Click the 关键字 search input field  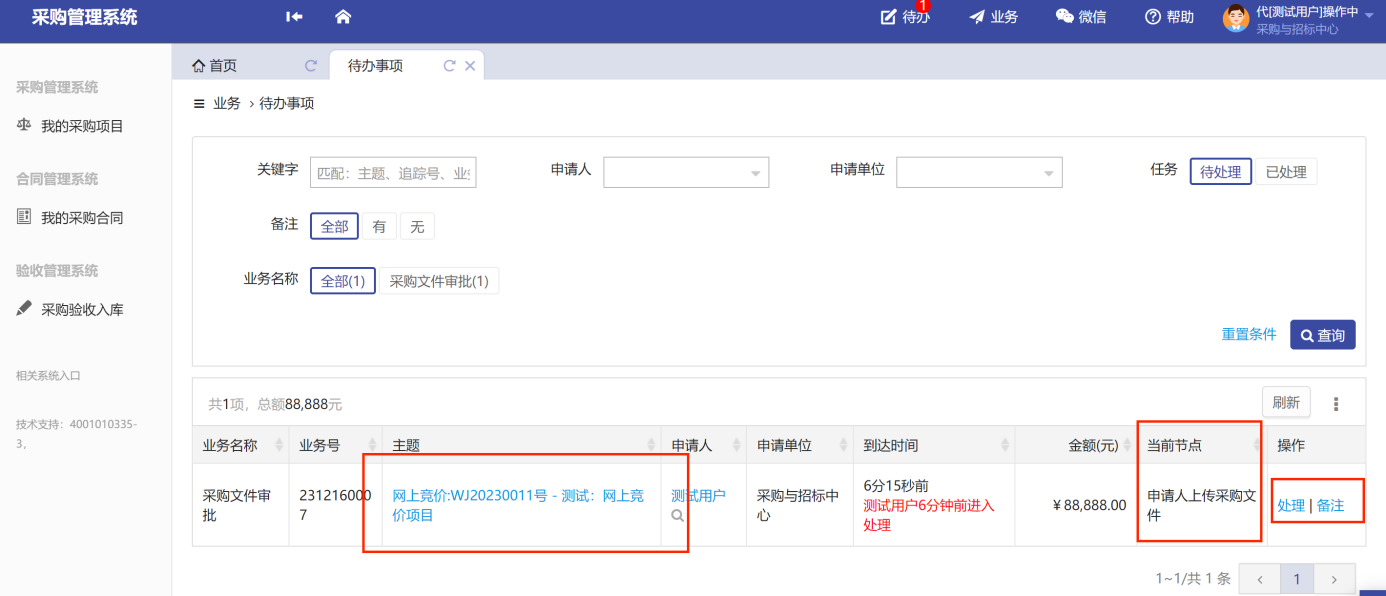(x=393, y=173)
